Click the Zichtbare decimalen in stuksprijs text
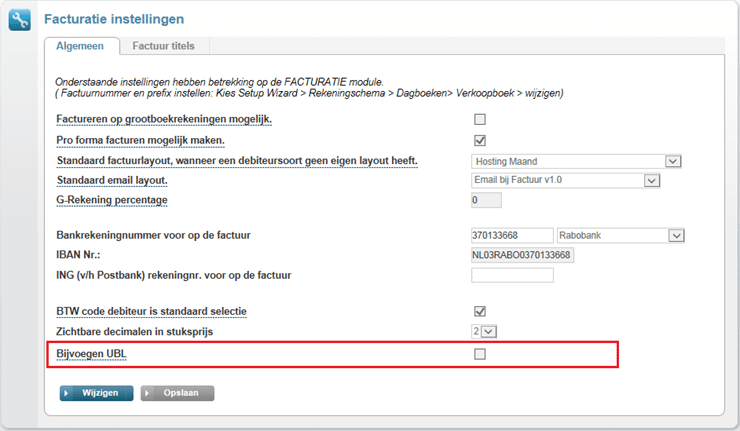This screenshot has height=431, width=740. pos(135,332)
